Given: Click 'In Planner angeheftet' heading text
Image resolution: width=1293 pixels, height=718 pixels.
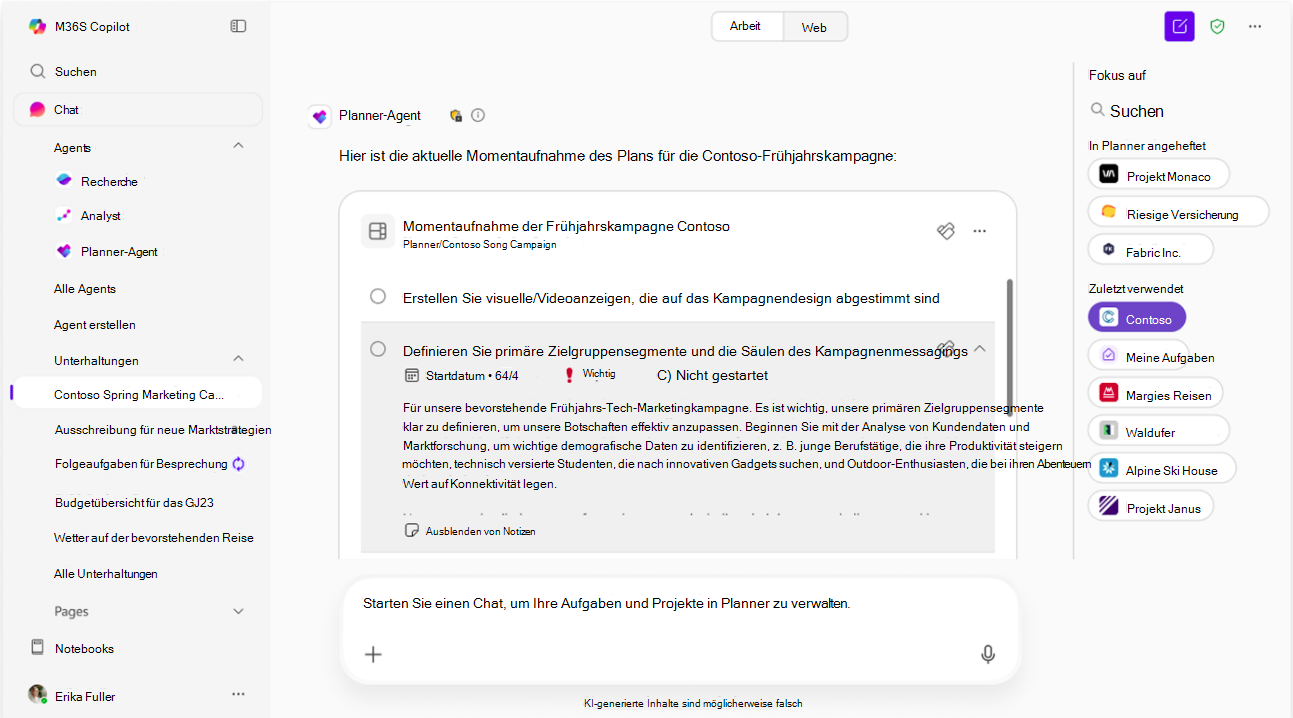Looking at the screenshot, I should (x=1147, y=146).
